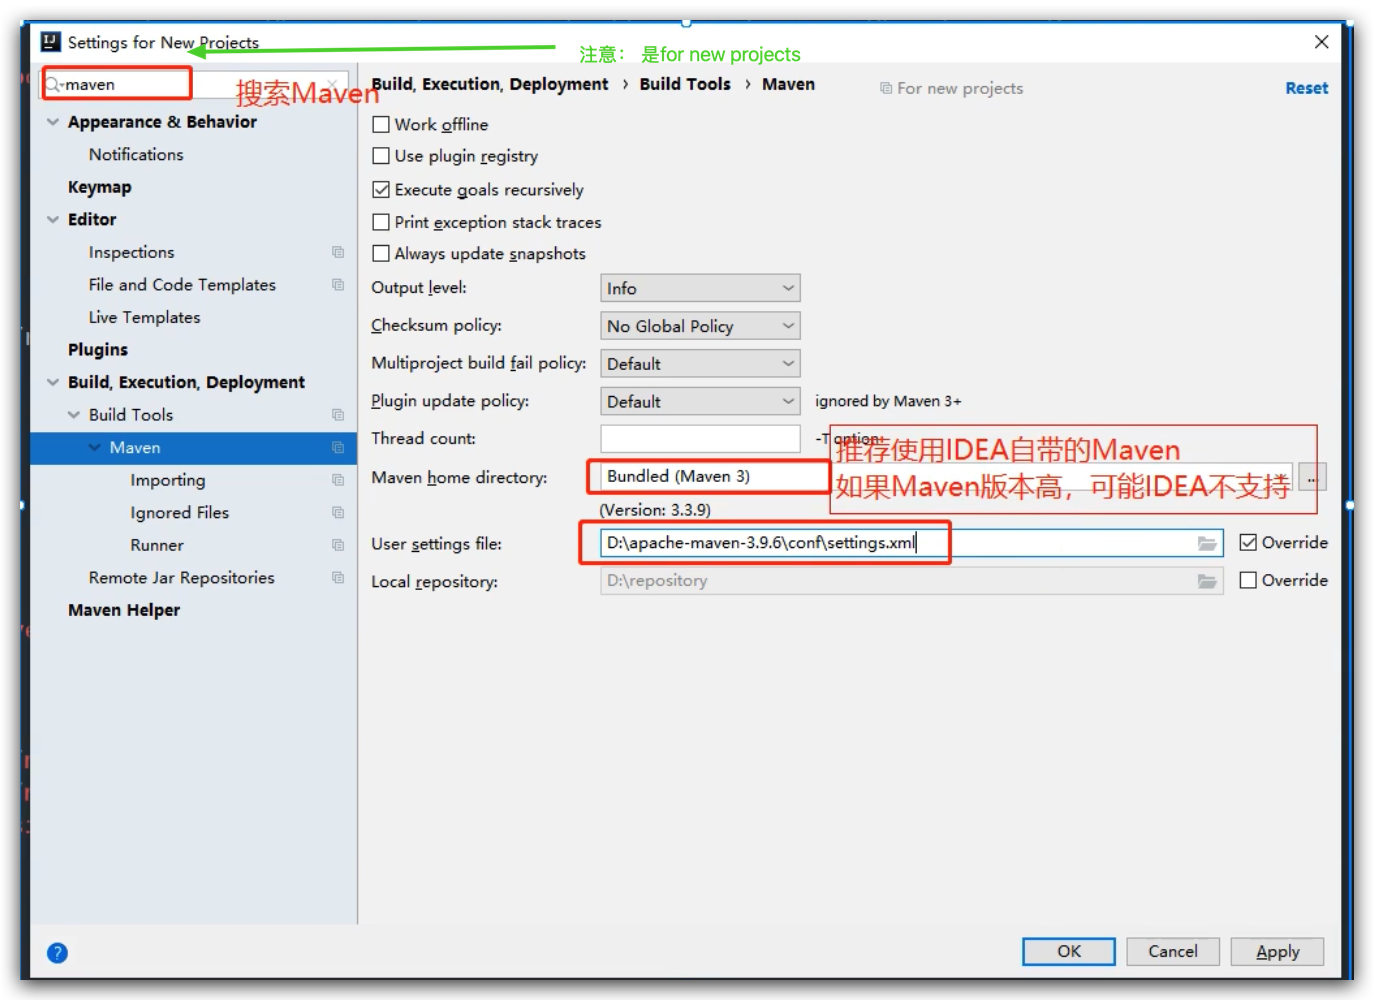
Task: Collapse the Maven tree node
Action: pyautogui.click(x=95, y=448)
